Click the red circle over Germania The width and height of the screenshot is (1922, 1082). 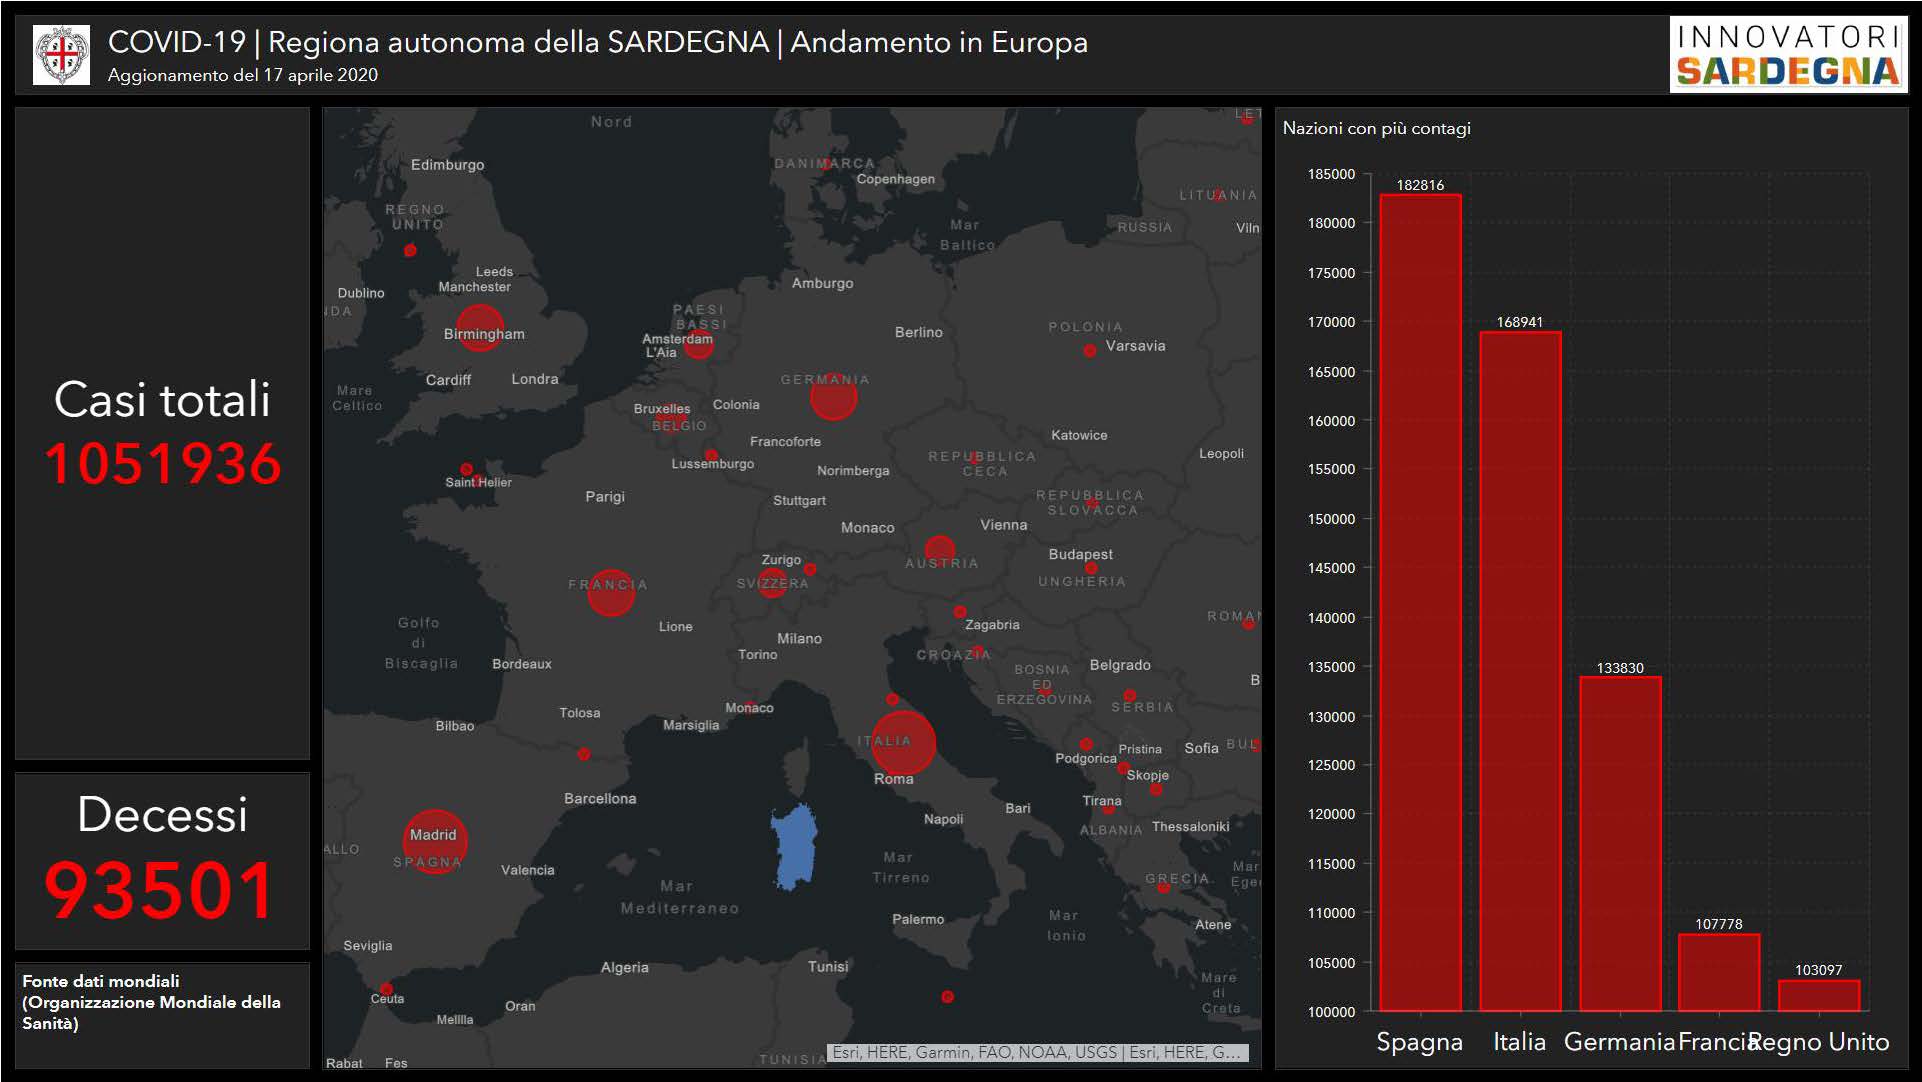point(833,396)
